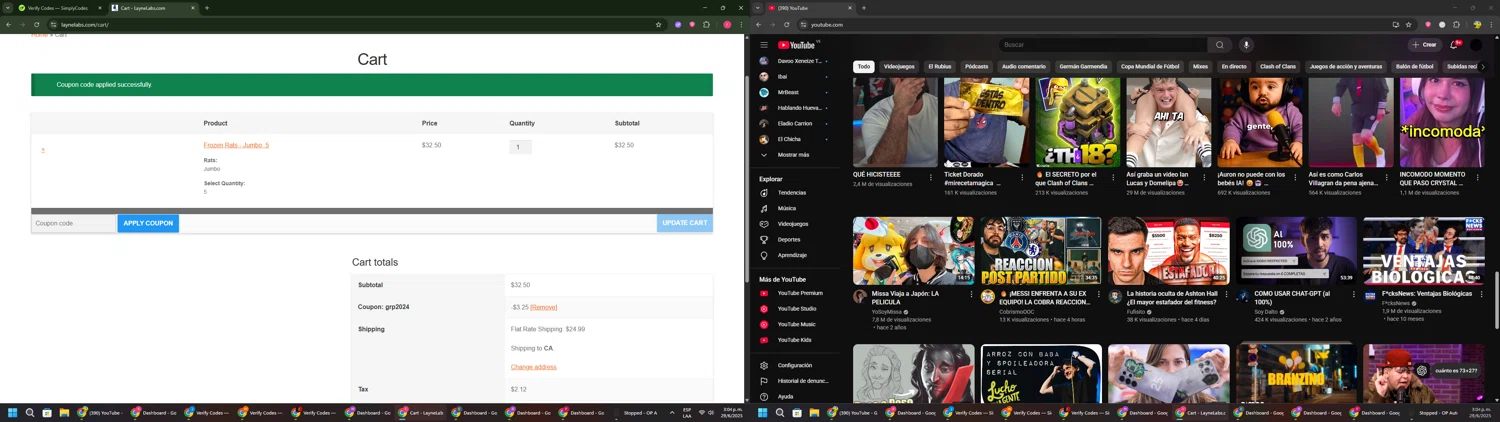The height and width of the screenshot is (422, 1500).
Task: Click the YouTube search magnifier button
Action: point(1219,45)
